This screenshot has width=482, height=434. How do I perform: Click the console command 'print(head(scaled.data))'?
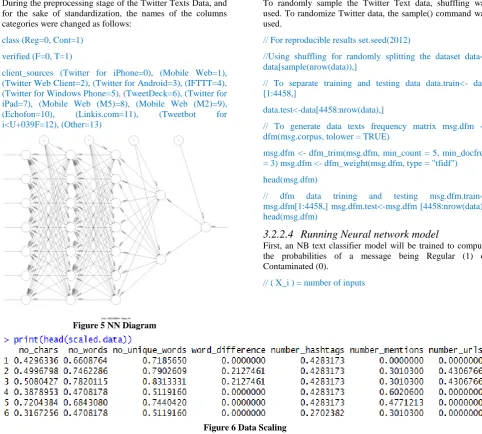pyautogui.click(x=73, y=340)
